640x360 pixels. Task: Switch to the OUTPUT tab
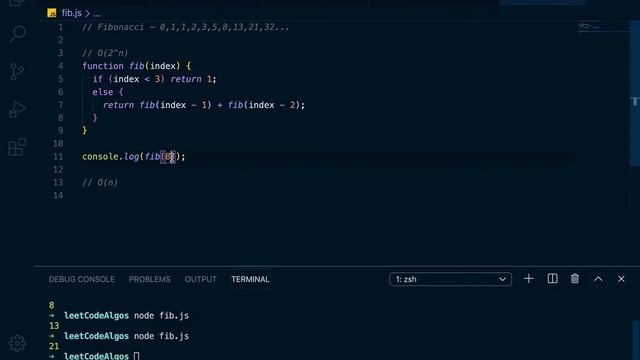(200, 279)
